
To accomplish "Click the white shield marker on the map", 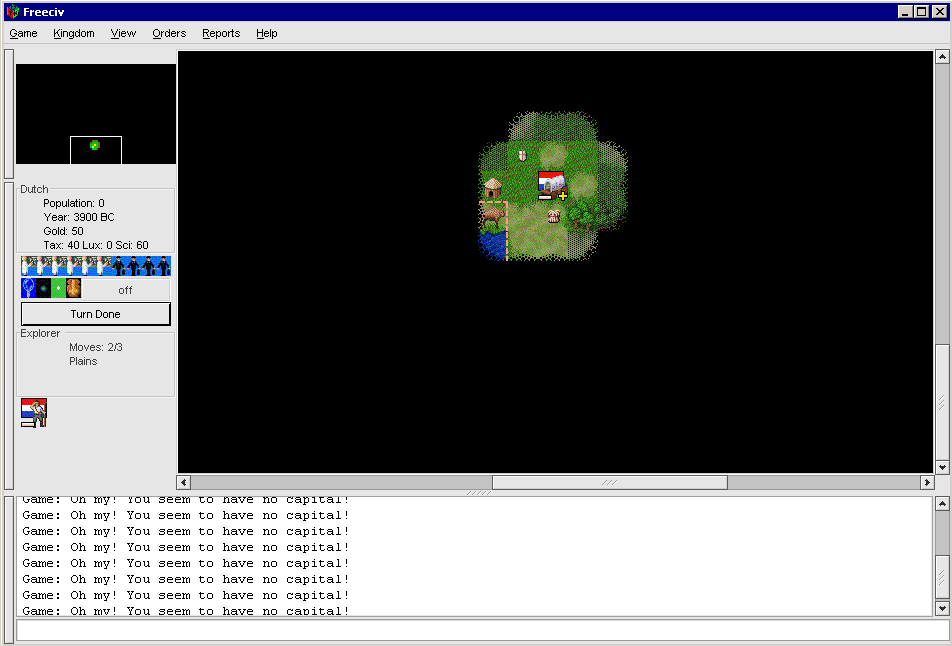I will point(522,156).
